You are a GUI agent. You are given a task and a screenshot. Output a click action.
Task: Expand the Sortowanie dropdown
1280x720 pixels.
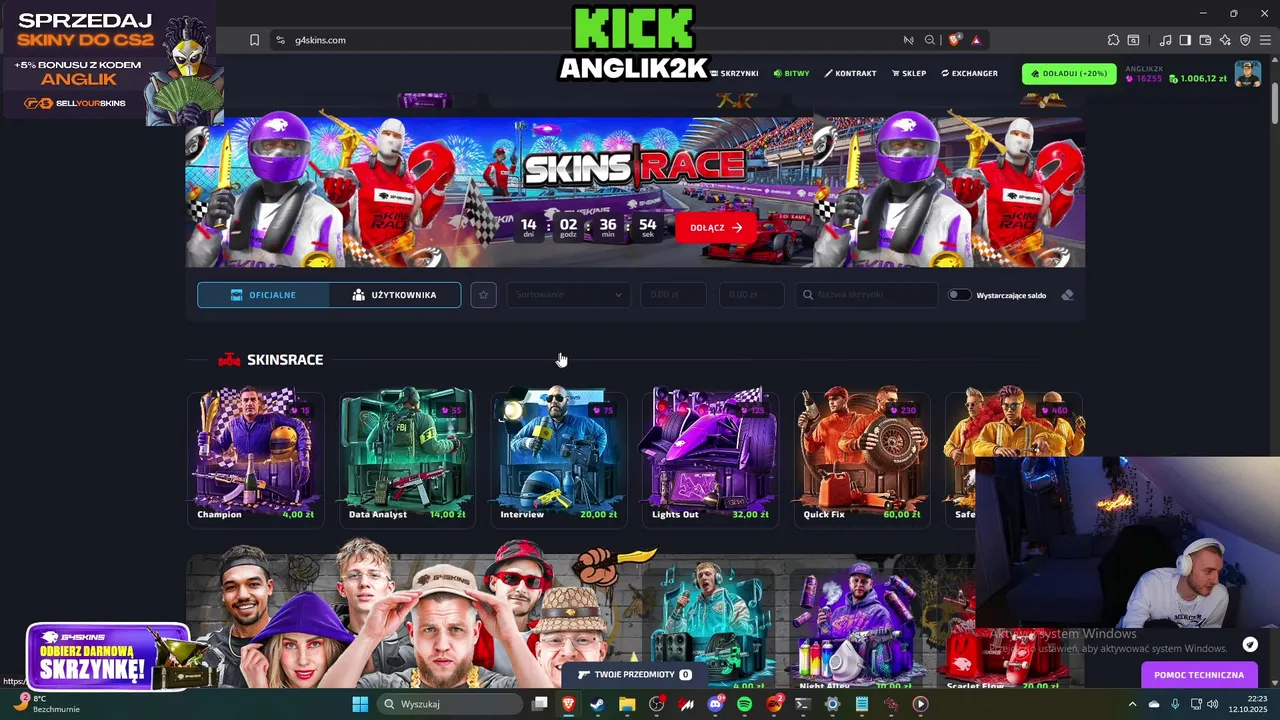click(x=568, y=295)
